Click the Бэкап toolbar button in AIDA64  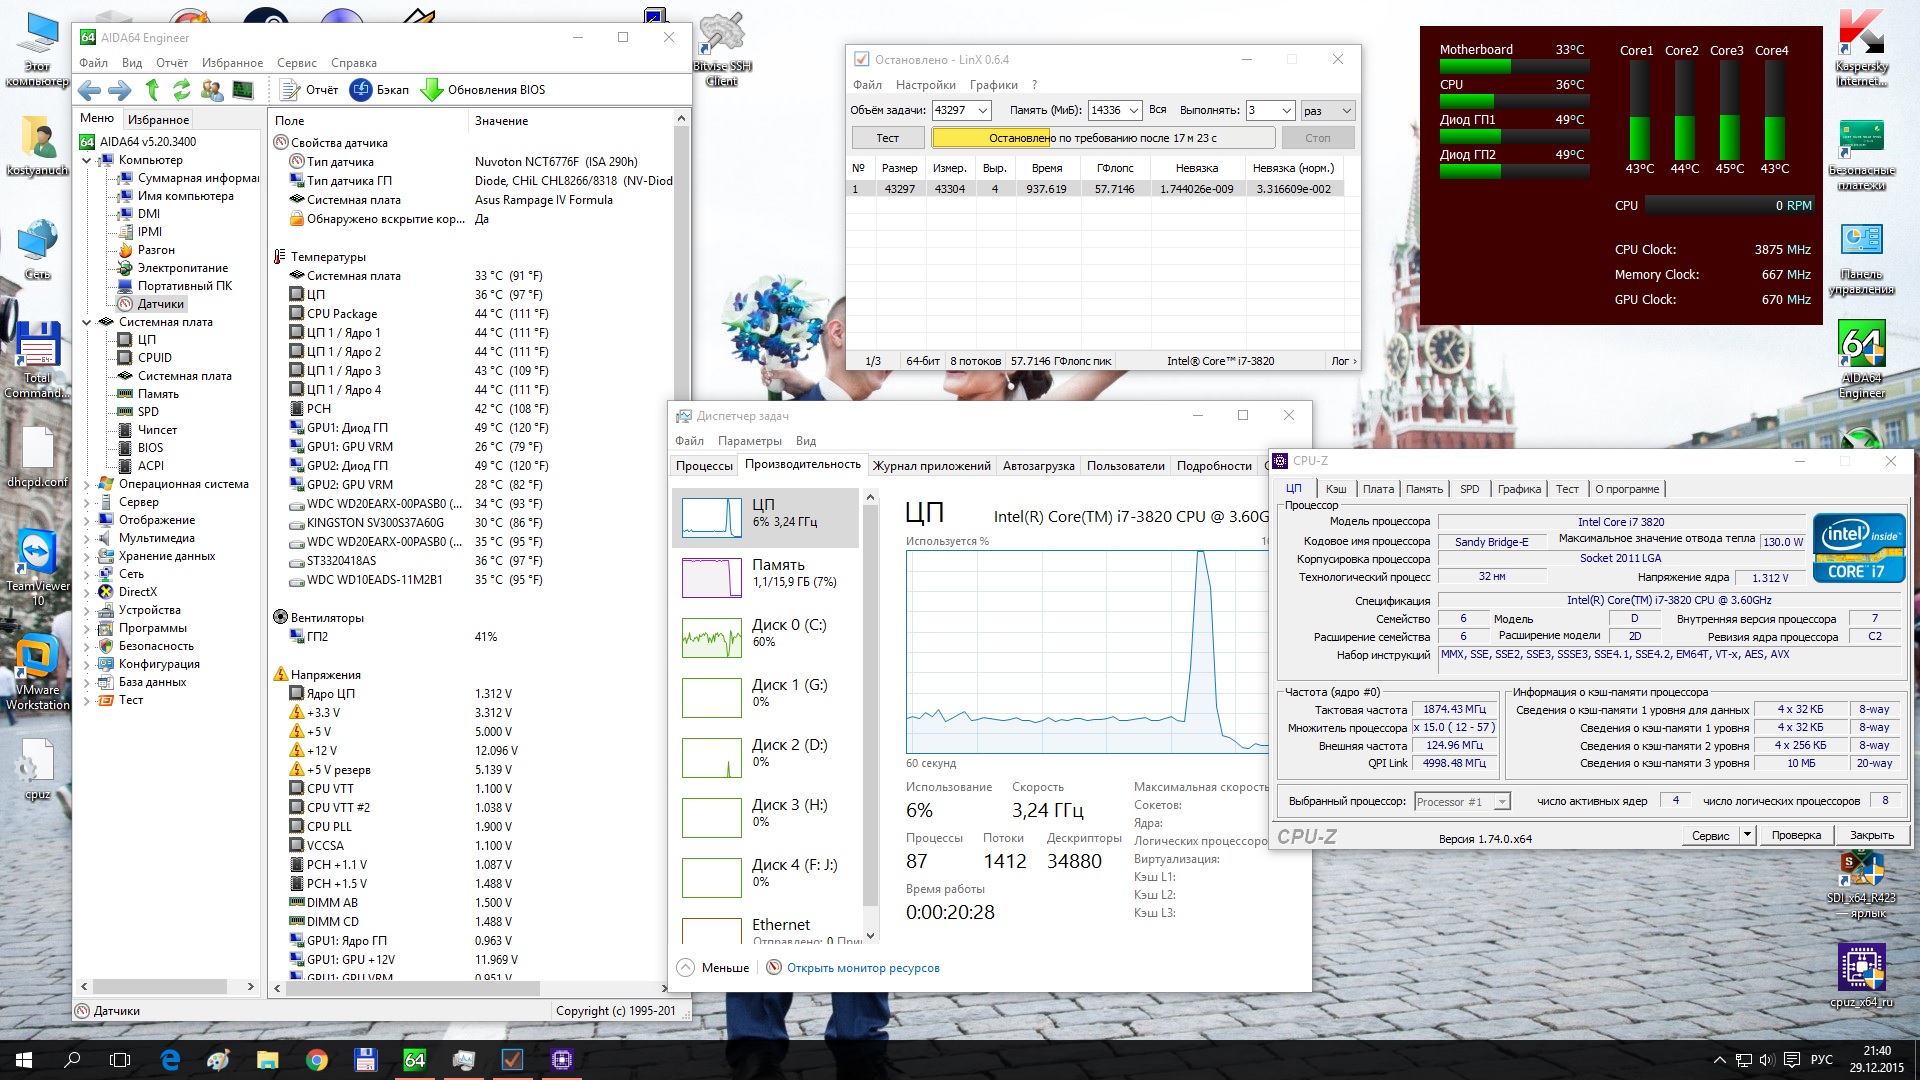(380, 90)
